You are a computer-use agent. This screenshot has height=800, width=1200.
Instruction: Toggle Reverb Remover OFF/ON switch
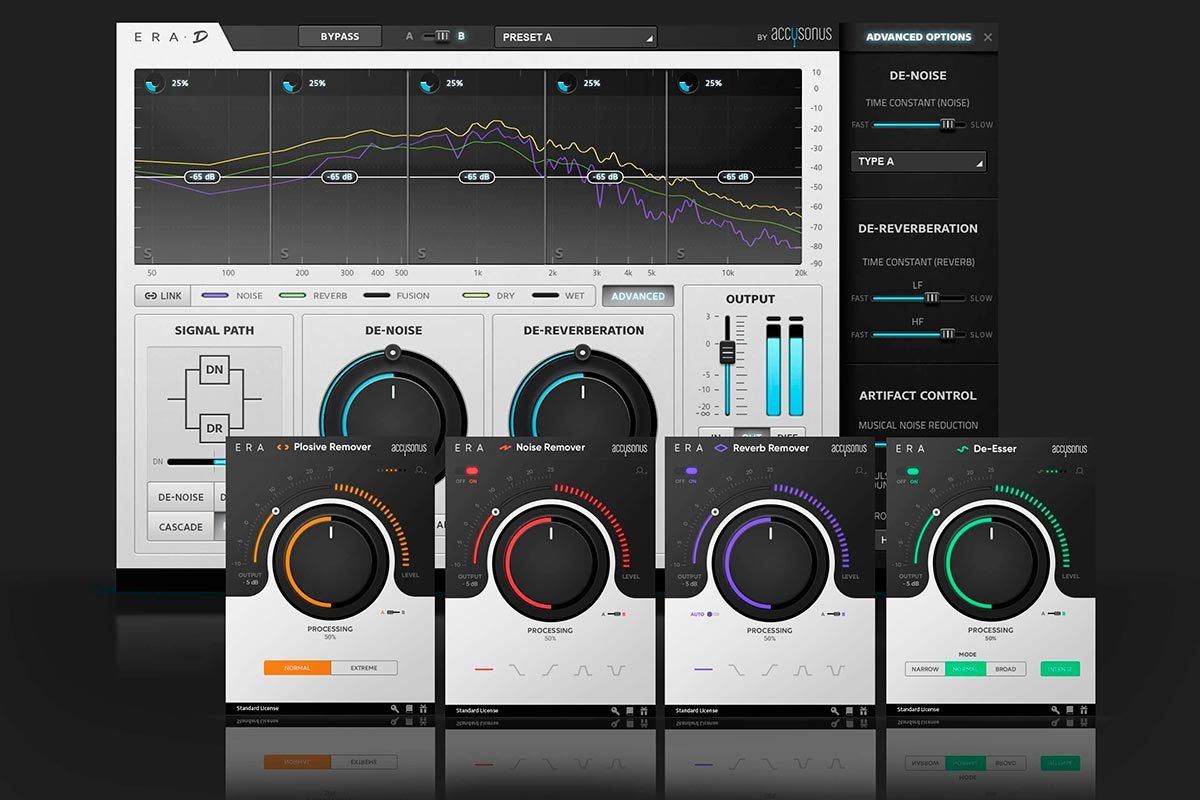[x=686, y=471]
